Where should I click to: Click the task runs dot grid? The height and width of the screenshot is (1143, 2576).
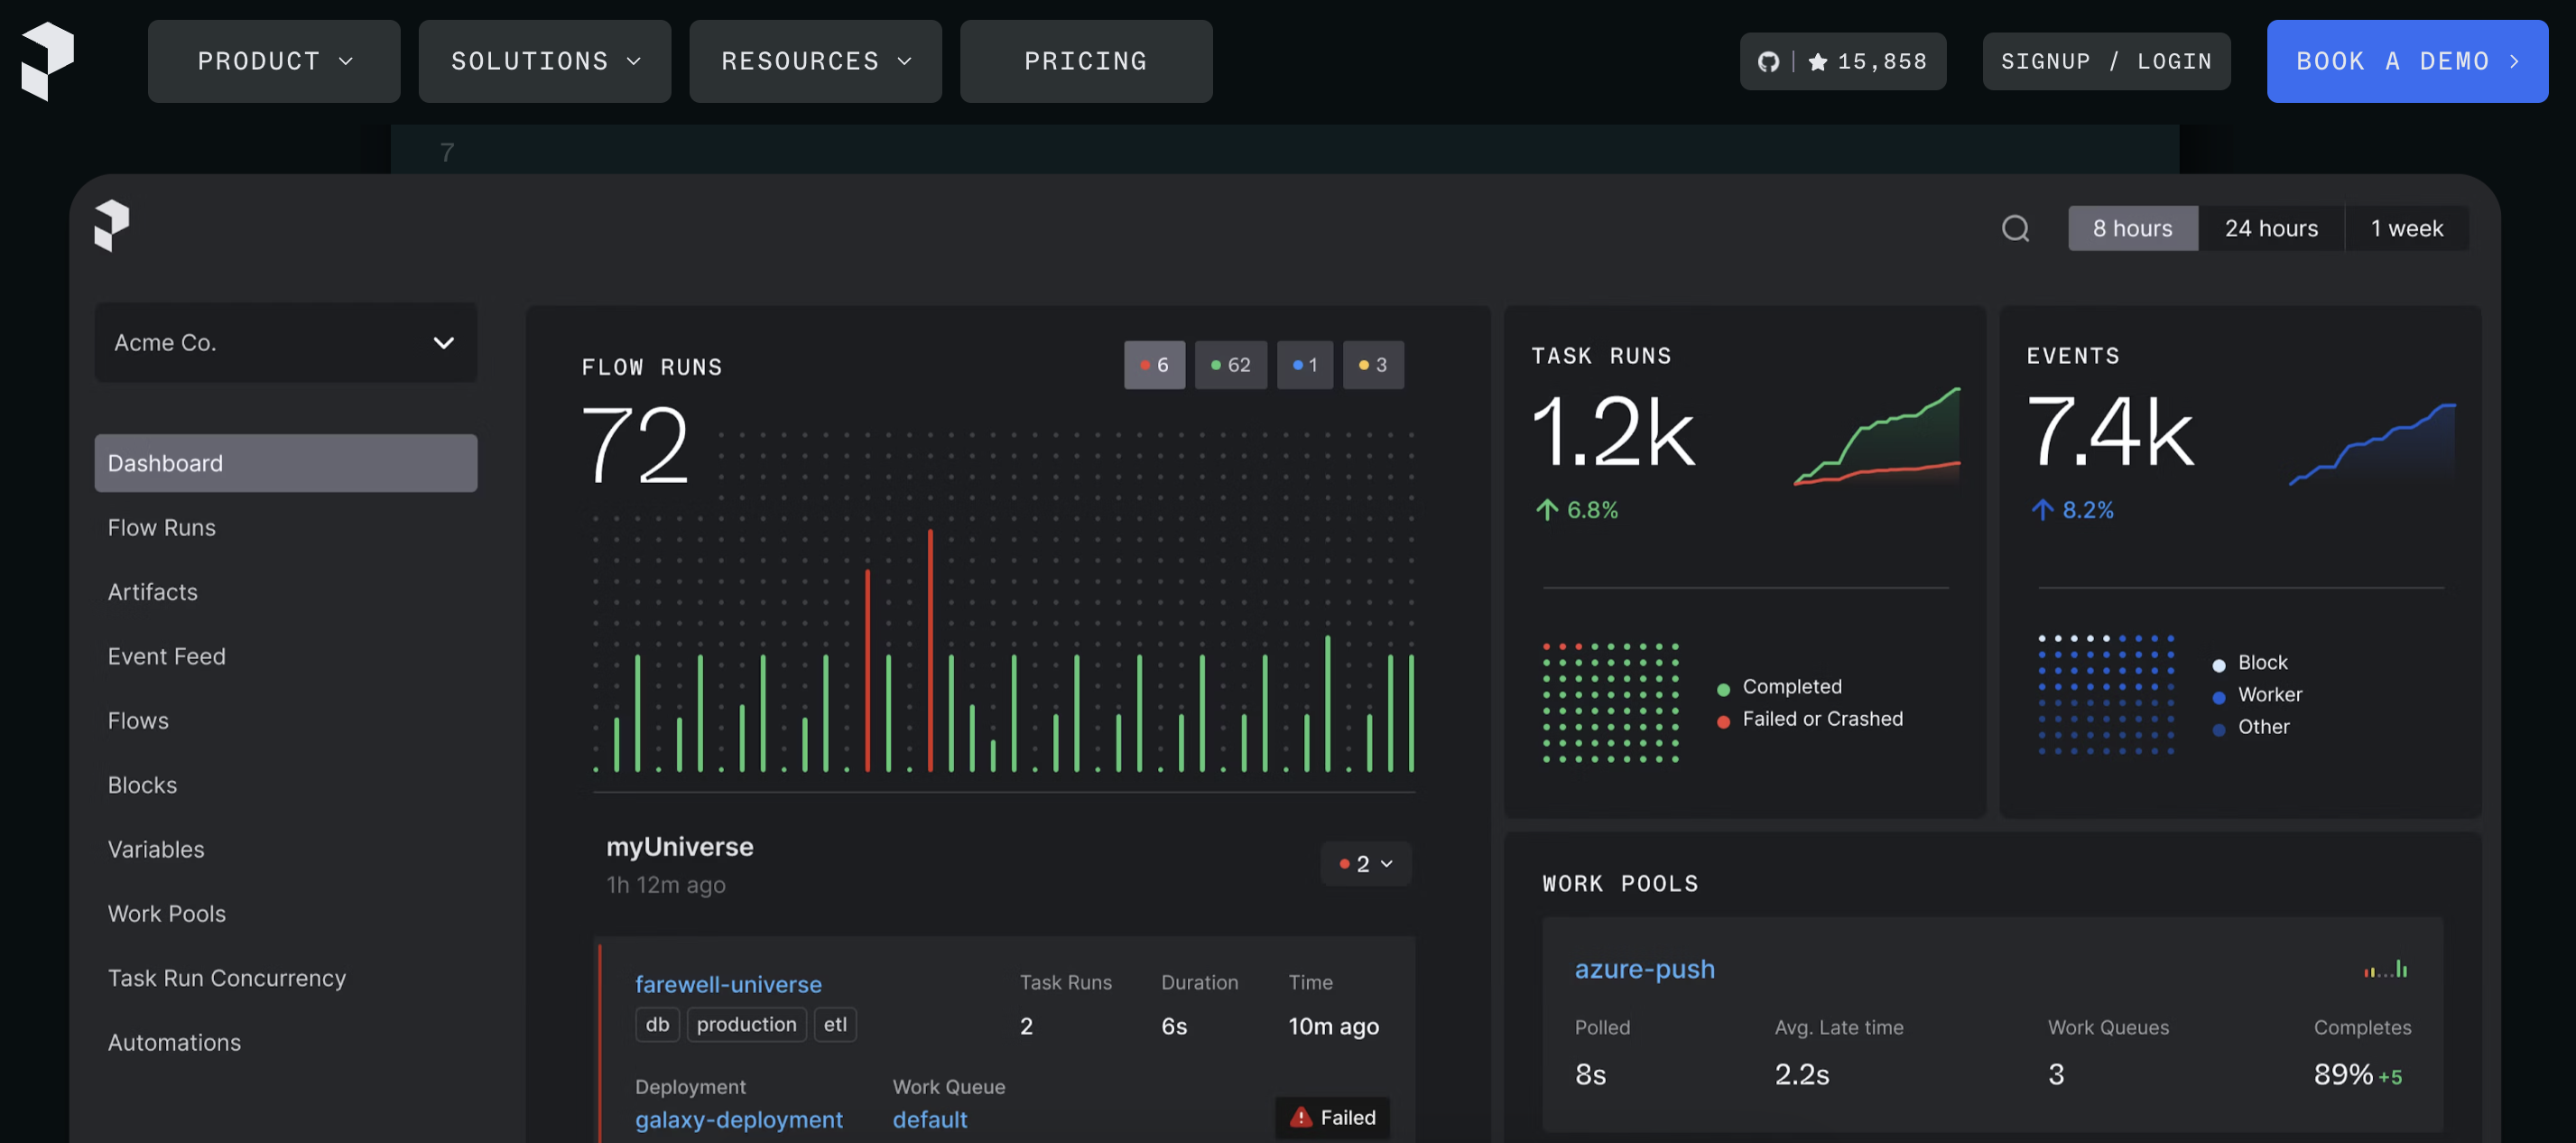pyautogui.click(x=1610, y=702)
